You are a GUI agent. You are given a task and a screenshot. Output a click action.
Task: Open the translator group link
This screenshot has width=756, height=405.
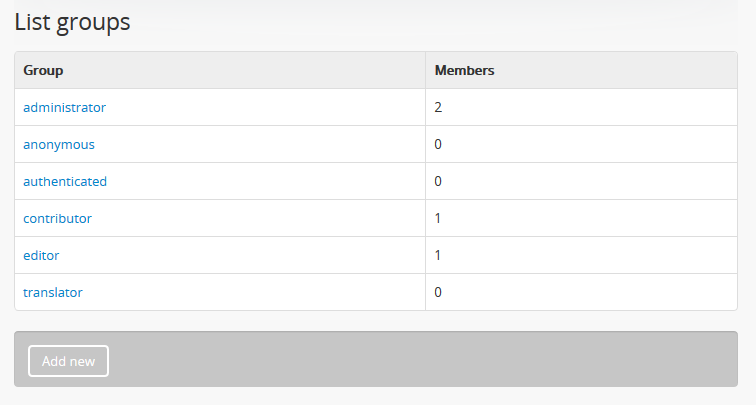[53, 292]
